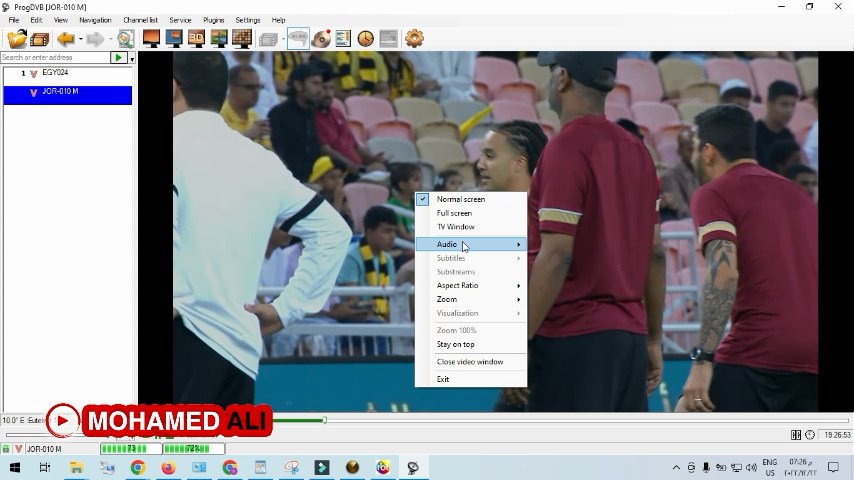Click Close video window entry
The width and height of the screenshot is (854, 480).
[x=469, y=362]
